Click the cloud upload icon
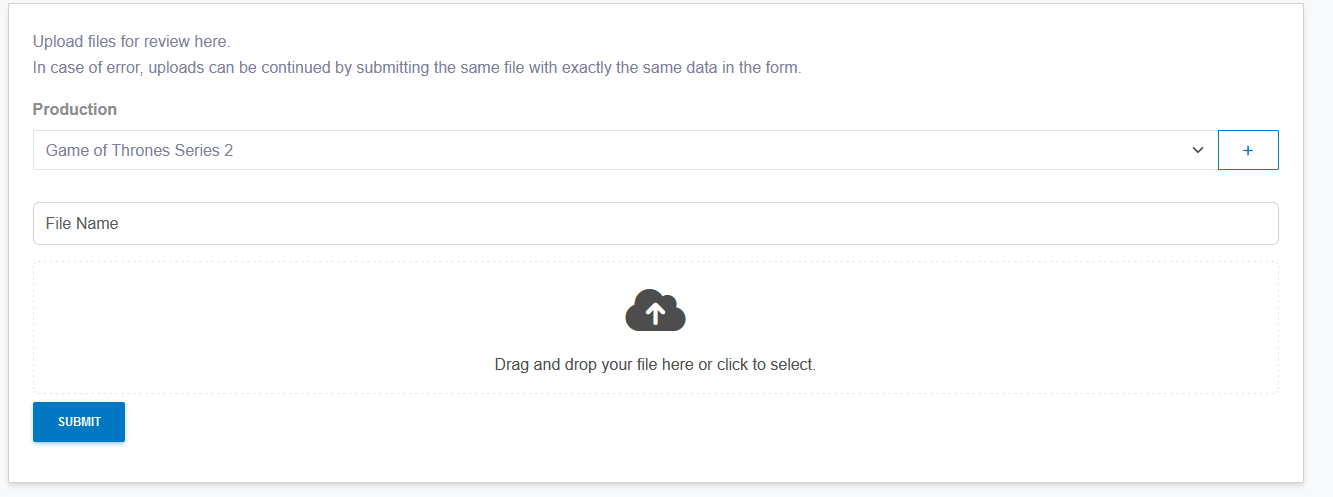The image size is (1333, 497). click(x=655, y=311)
